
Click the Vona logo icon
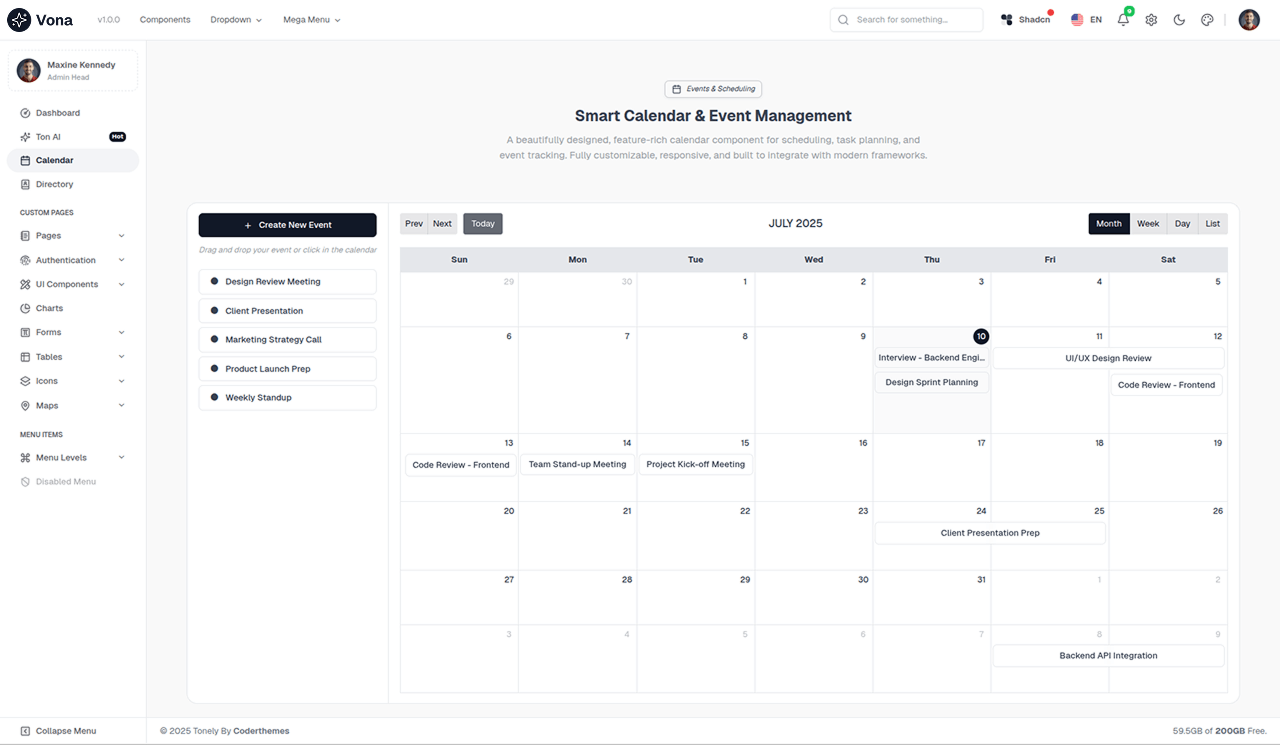coord(19,20)
